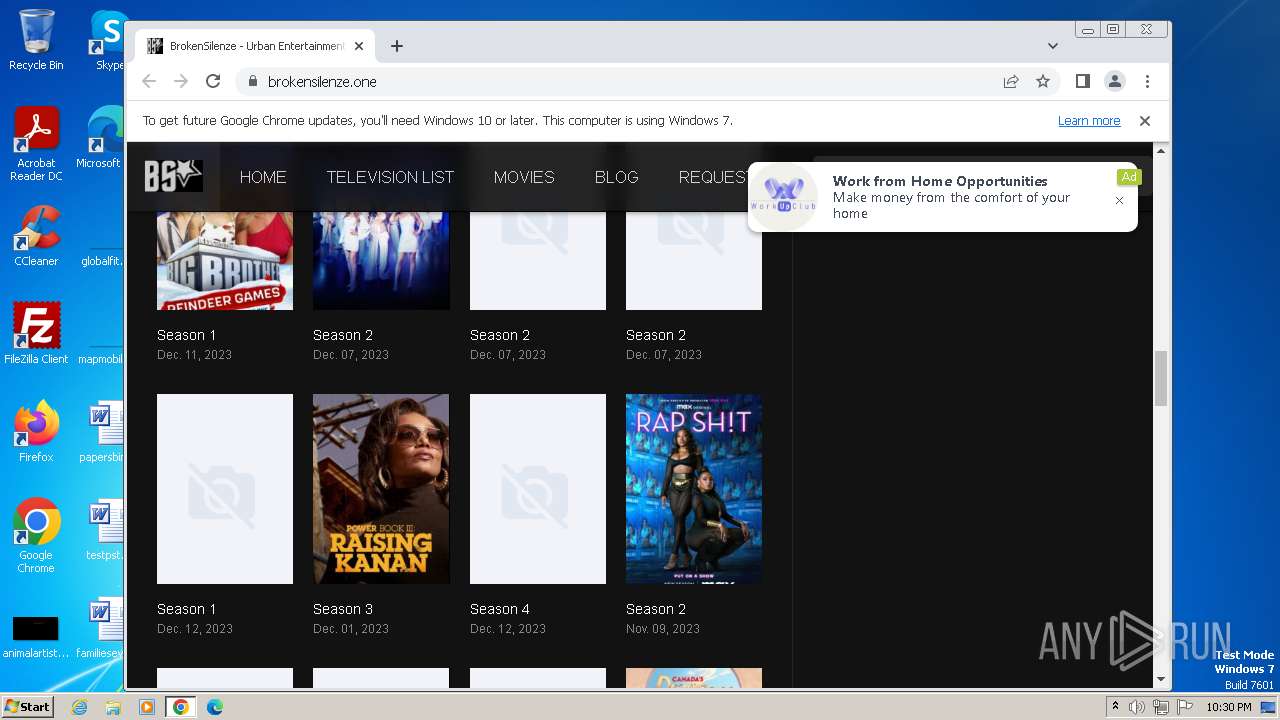Show hidden tray icons arrow
This screenshot has width=1280, height=720.
point(1115,707)
